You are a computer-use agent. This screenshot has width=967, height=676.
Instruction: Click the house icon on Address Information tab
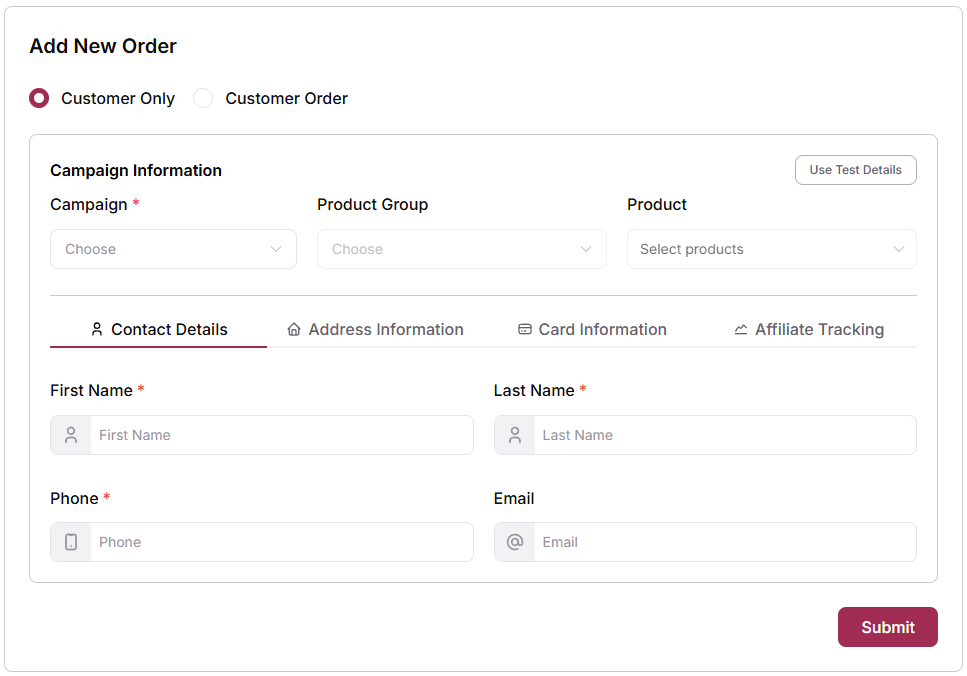[x=294, y=329]
